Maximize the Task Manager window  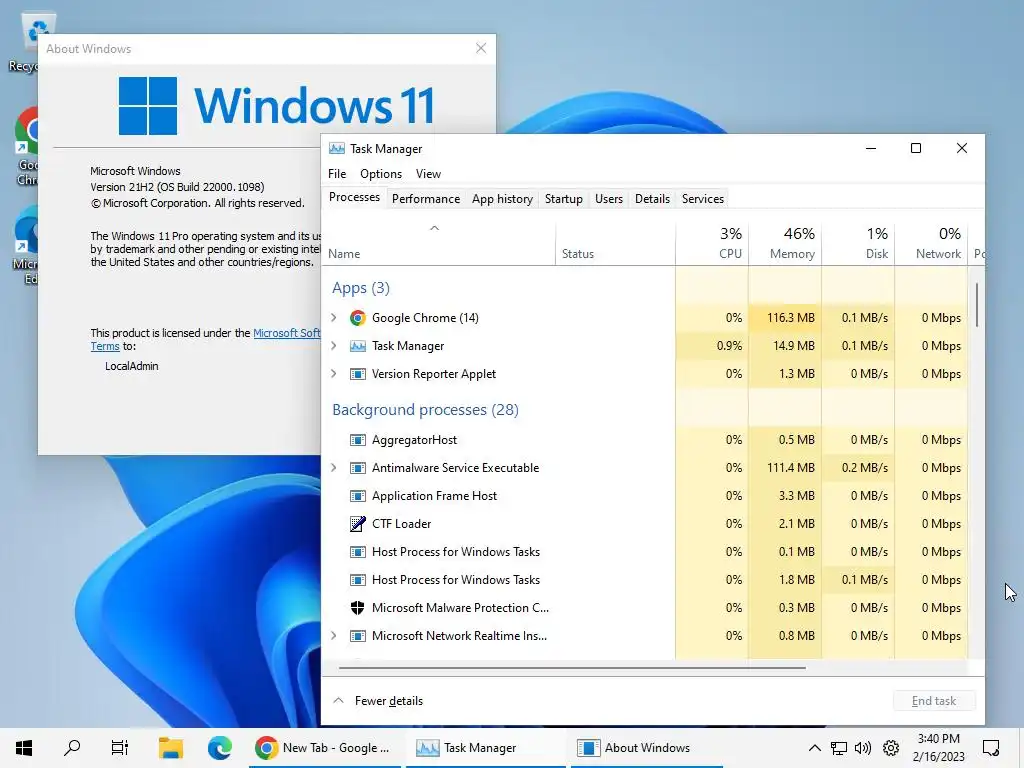click(x=916, y=148)
